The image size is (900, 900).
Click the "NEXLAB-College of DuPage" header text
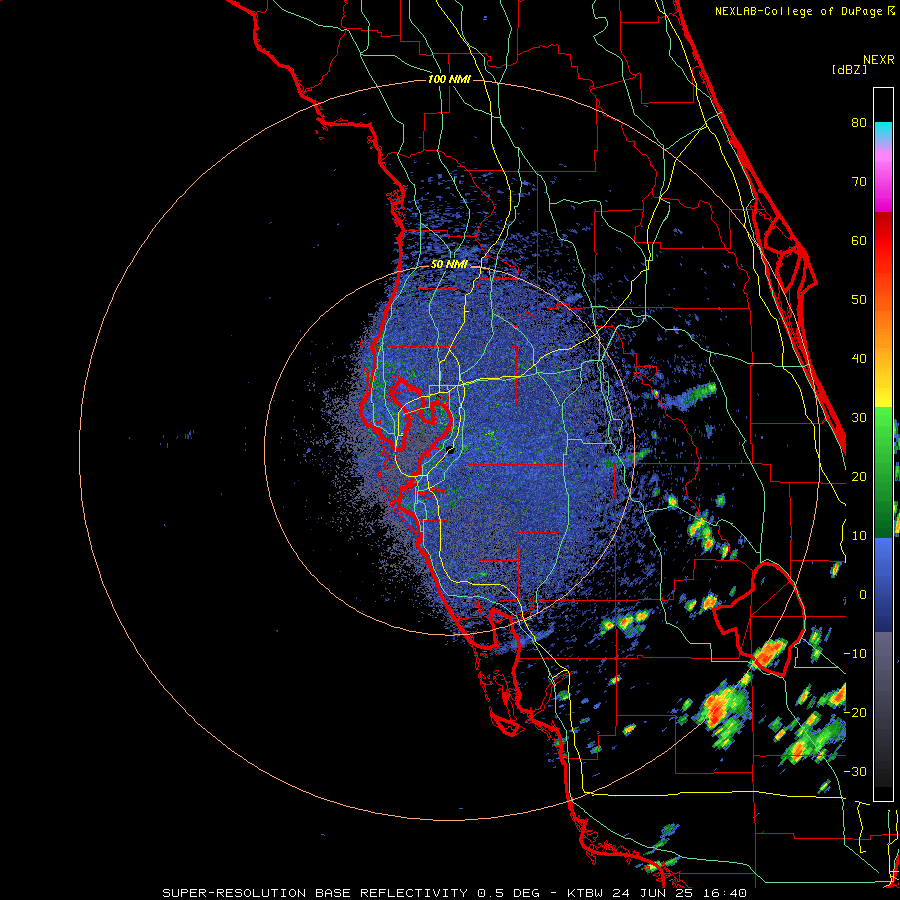click(x=798, y=11)
